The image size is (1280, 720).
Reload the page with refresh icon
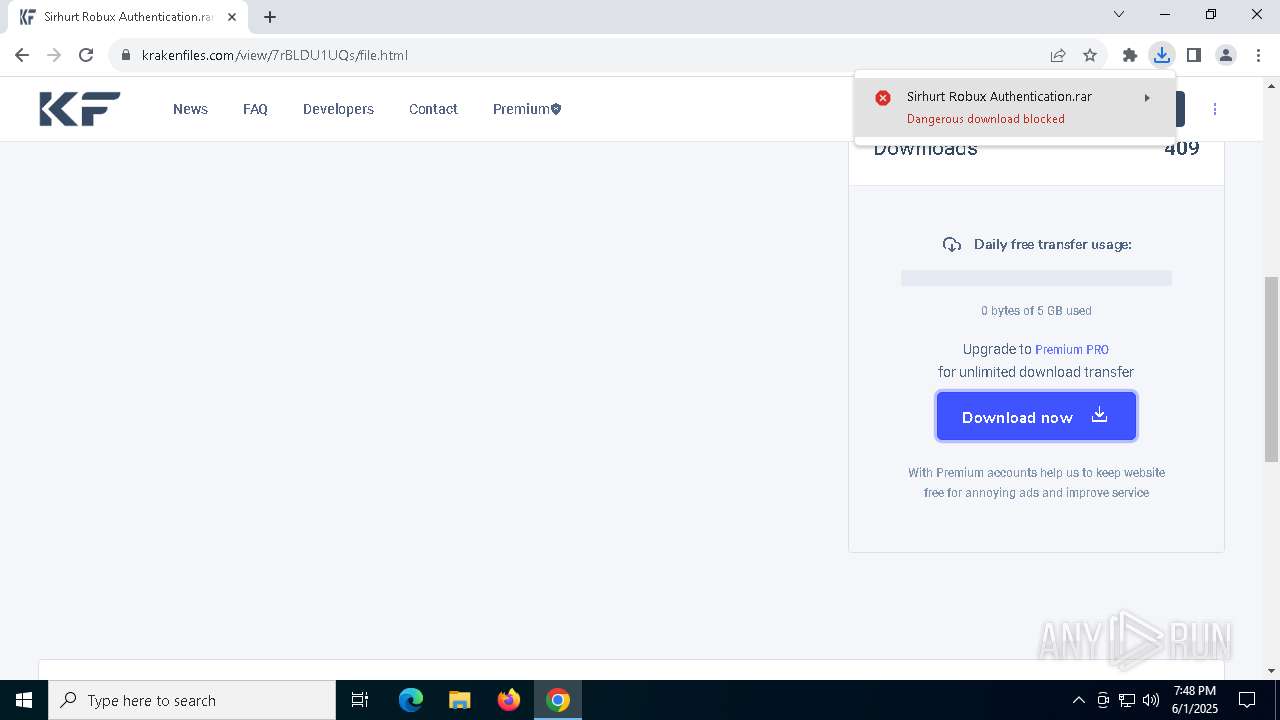click(x=86, y=55)
